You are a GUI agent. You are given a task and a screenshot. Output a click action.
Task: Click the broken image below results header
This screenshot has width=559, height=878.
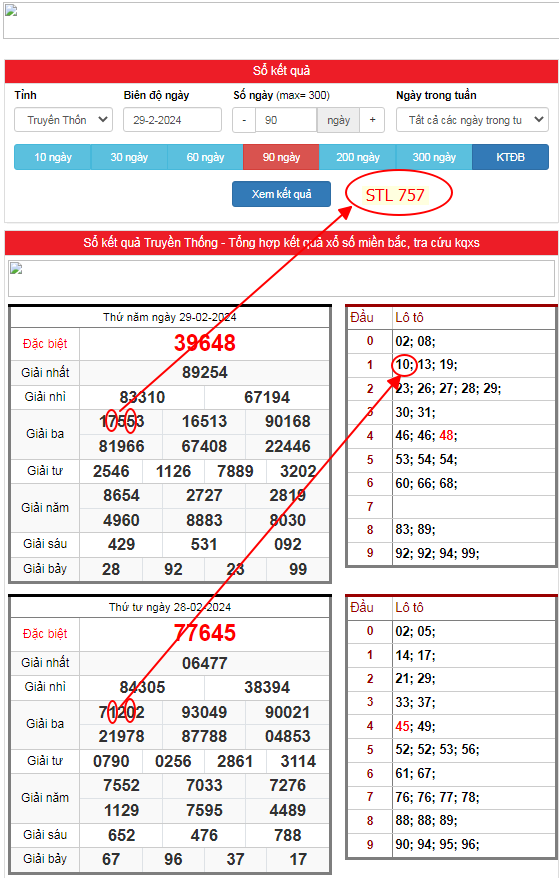coord(281,278)
